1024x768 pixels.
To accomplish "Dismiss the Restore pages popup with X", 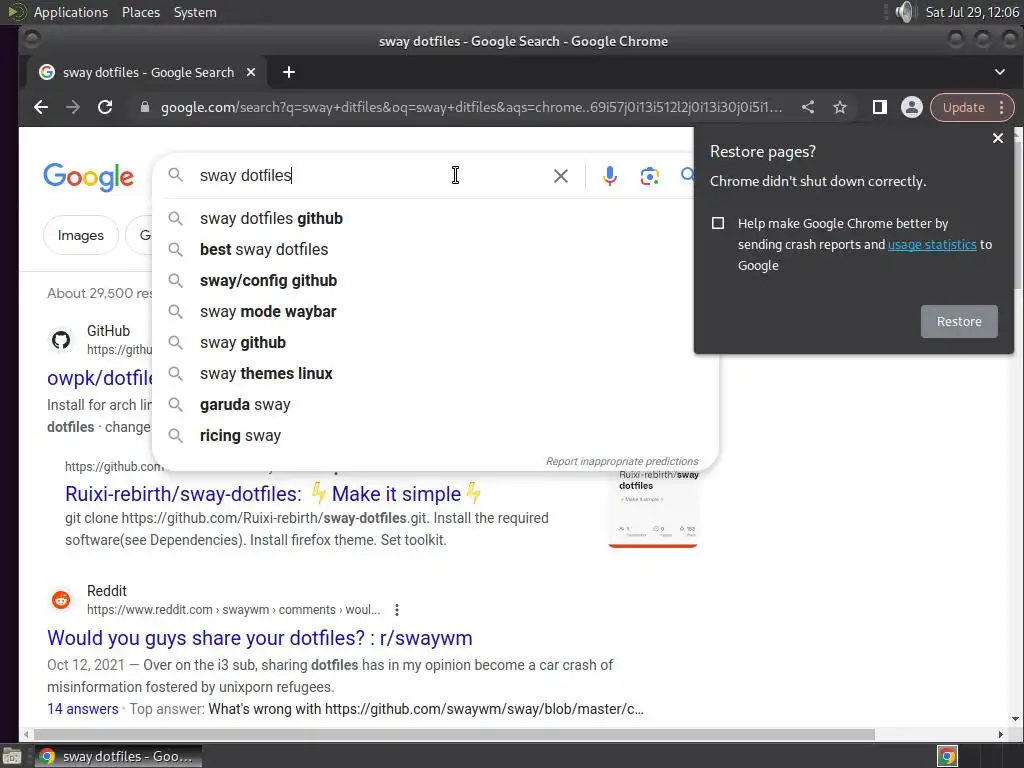I will pyautogui.click(x=997, y=138).
